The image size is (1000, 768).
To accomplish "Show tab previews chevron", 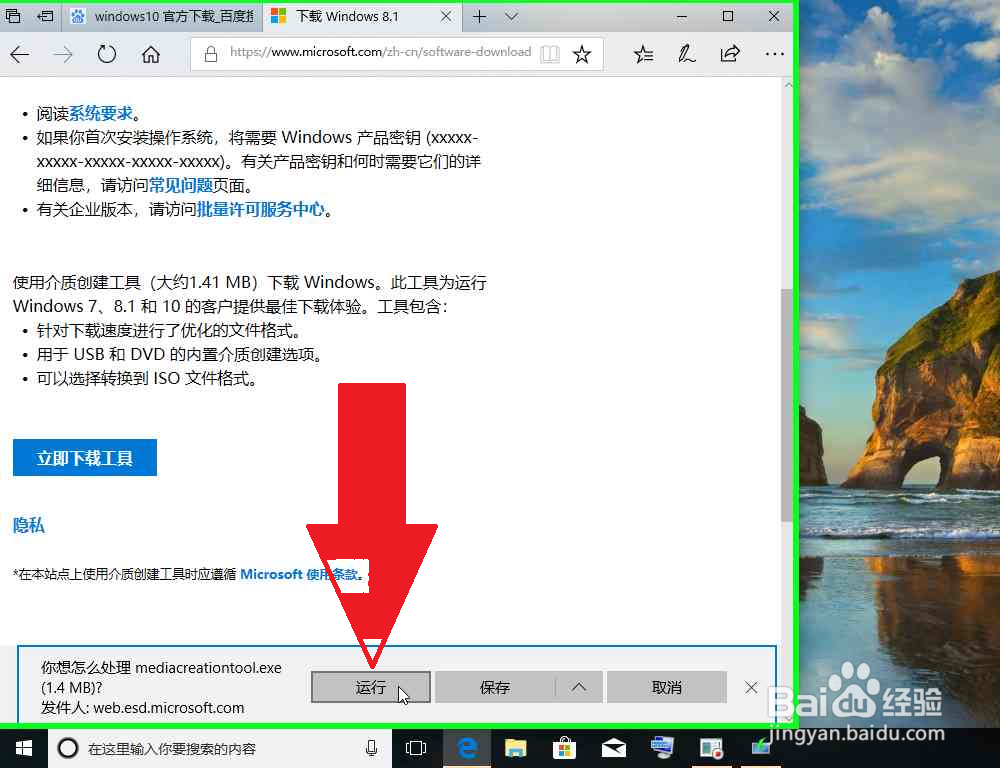I will point(511,17).
